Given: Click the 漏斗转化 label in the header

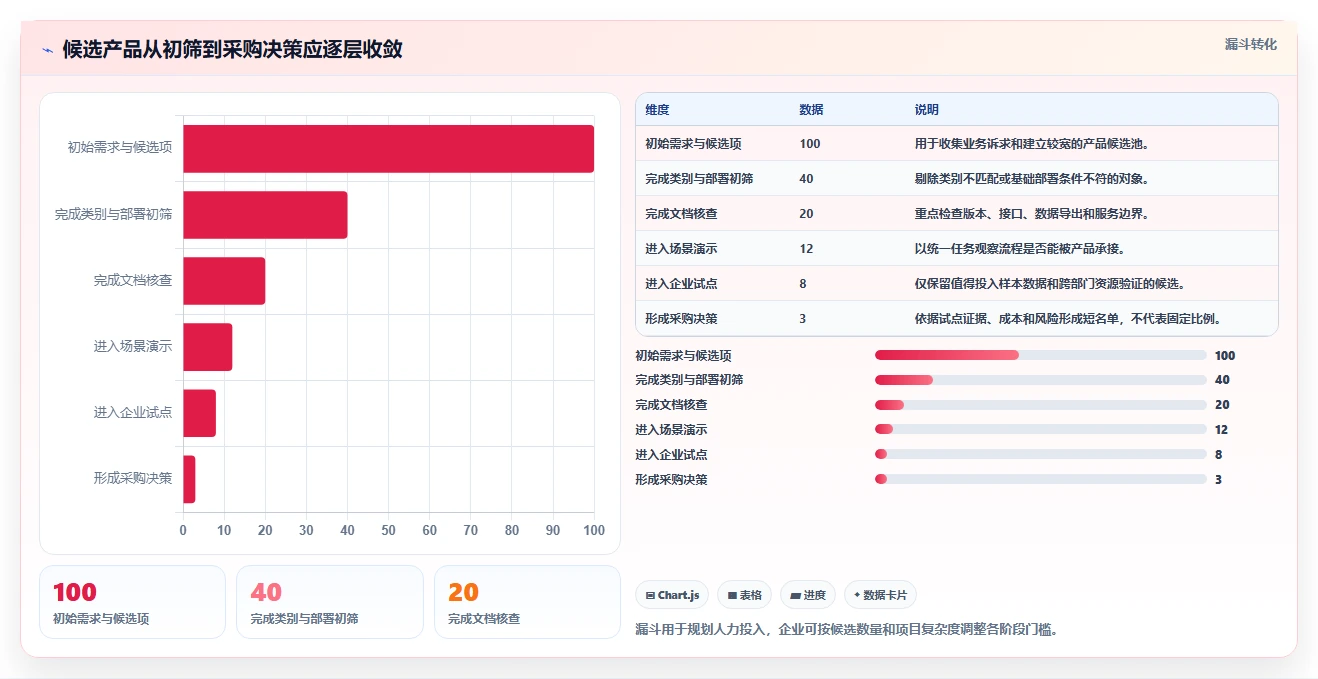Looking at the screenshot, I should point(1251,44).
